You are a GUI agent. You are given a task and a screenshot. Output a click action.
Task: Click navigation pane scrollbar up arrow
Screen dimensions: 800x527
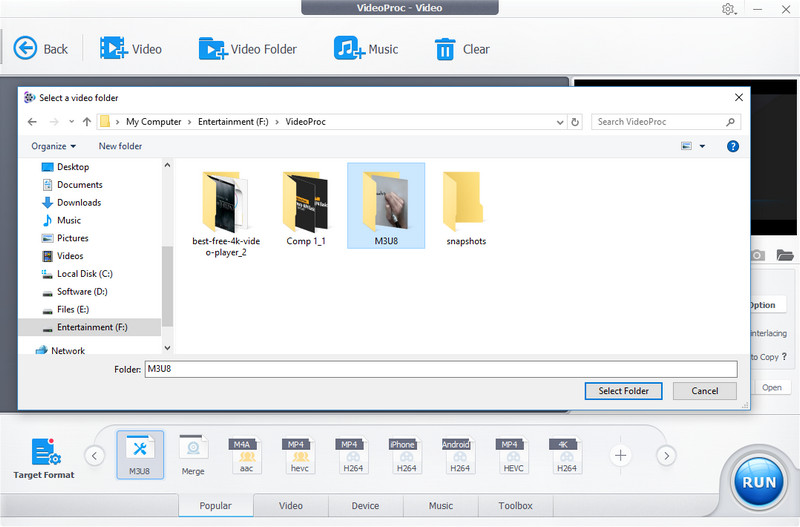coord(167,165)
